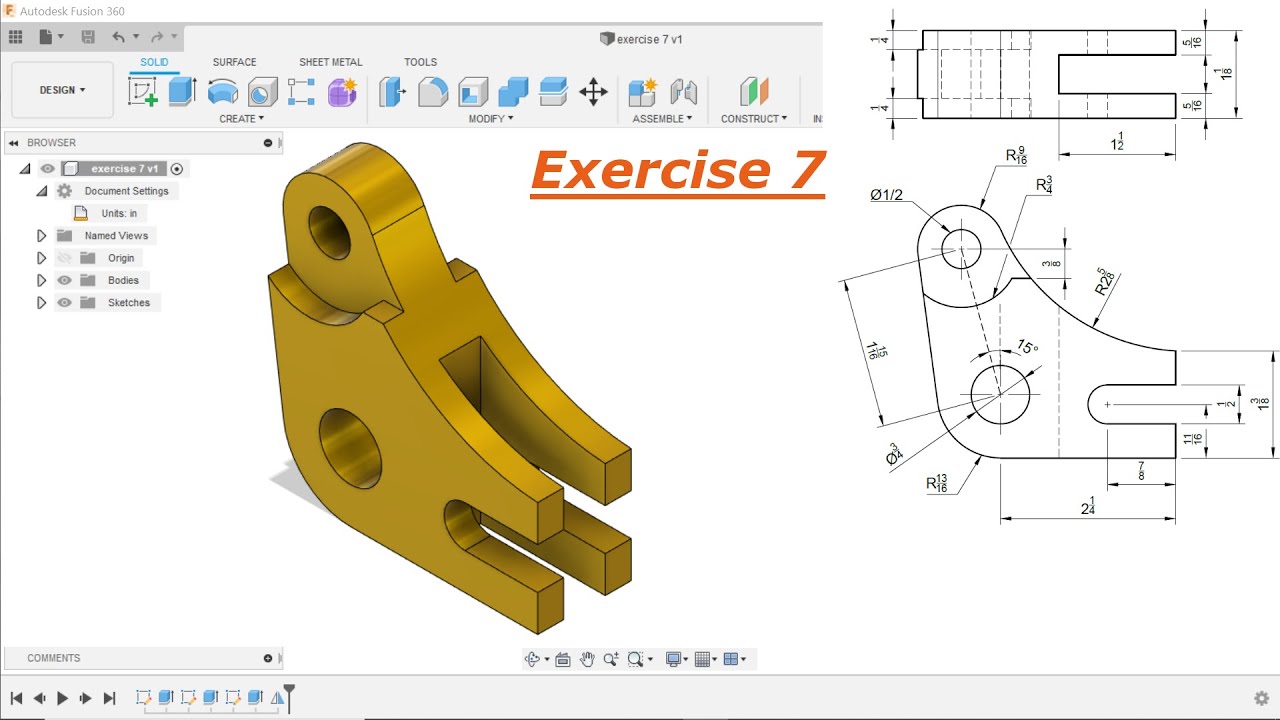Switch to the SHEET METAL tab
Image resolution: width=1280 pixels, height=720 pixels.
[x=331, y=62]
